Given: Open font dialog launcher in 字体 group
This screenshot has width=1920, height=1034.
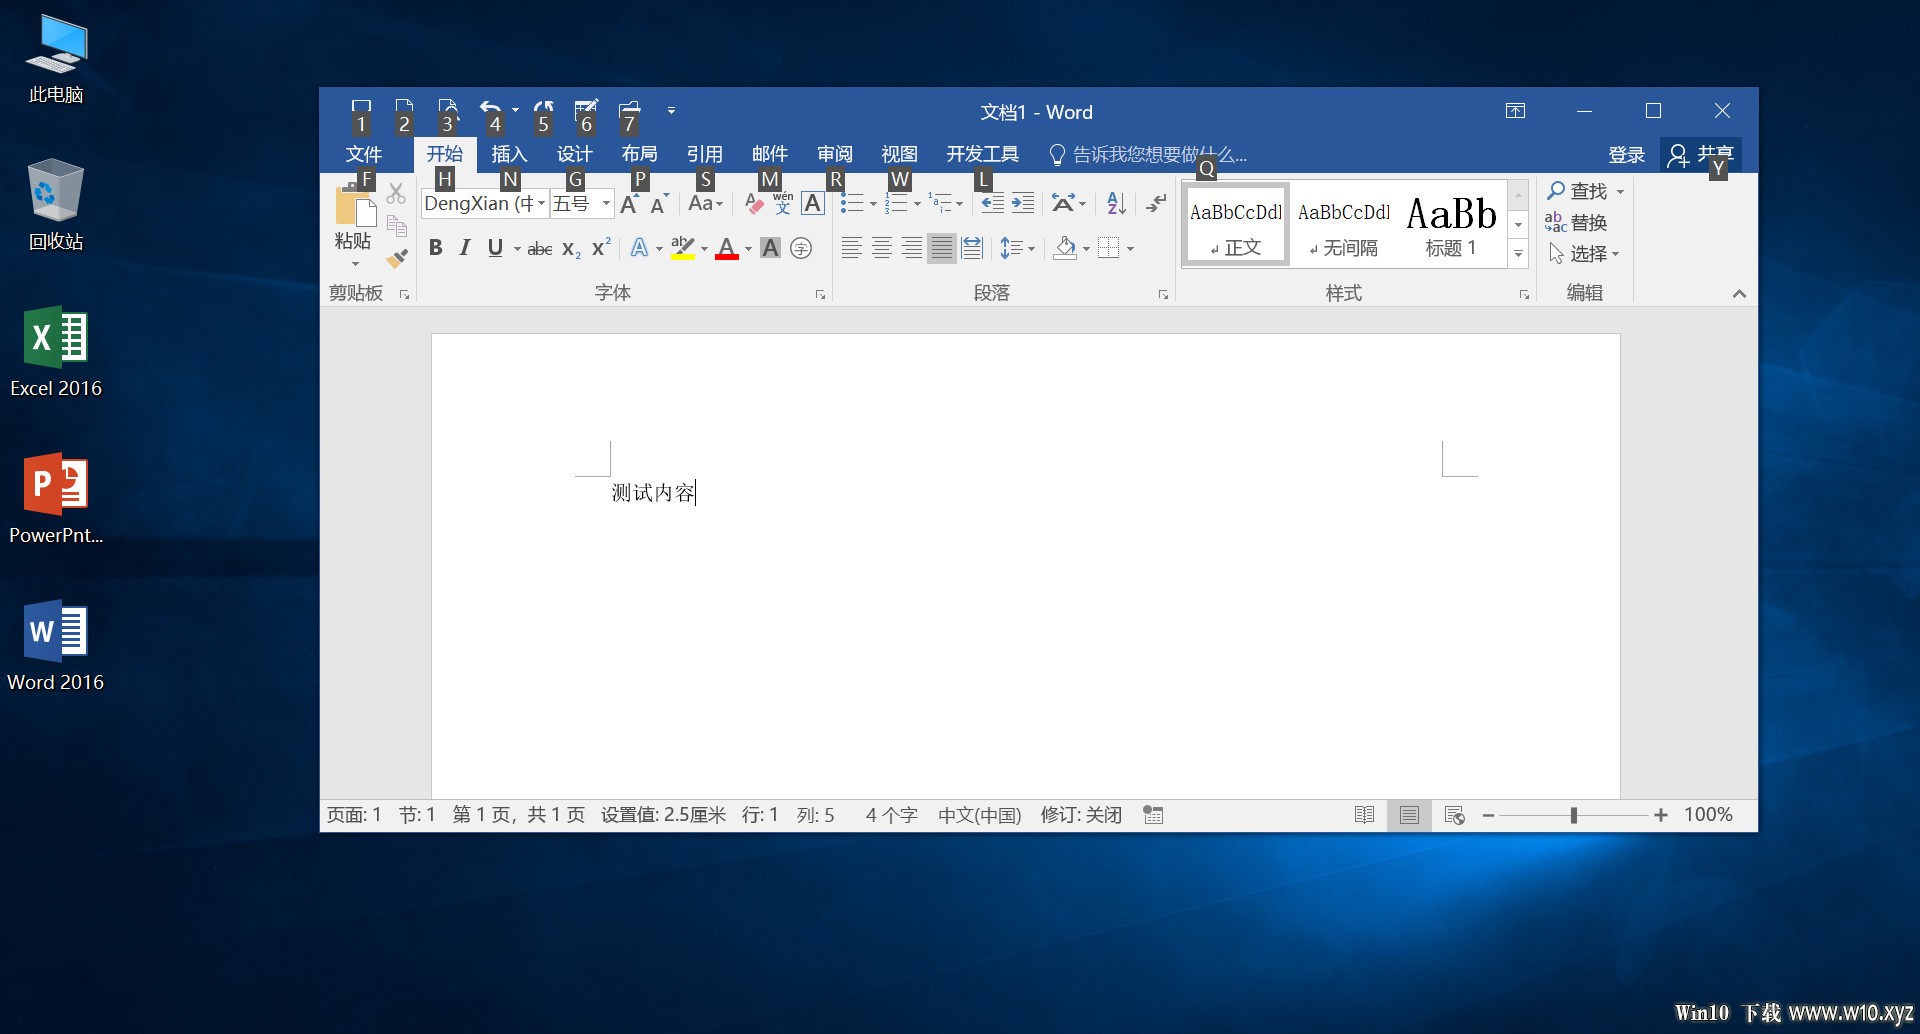Looking at the screenshot, I should (x=820, y=294).
